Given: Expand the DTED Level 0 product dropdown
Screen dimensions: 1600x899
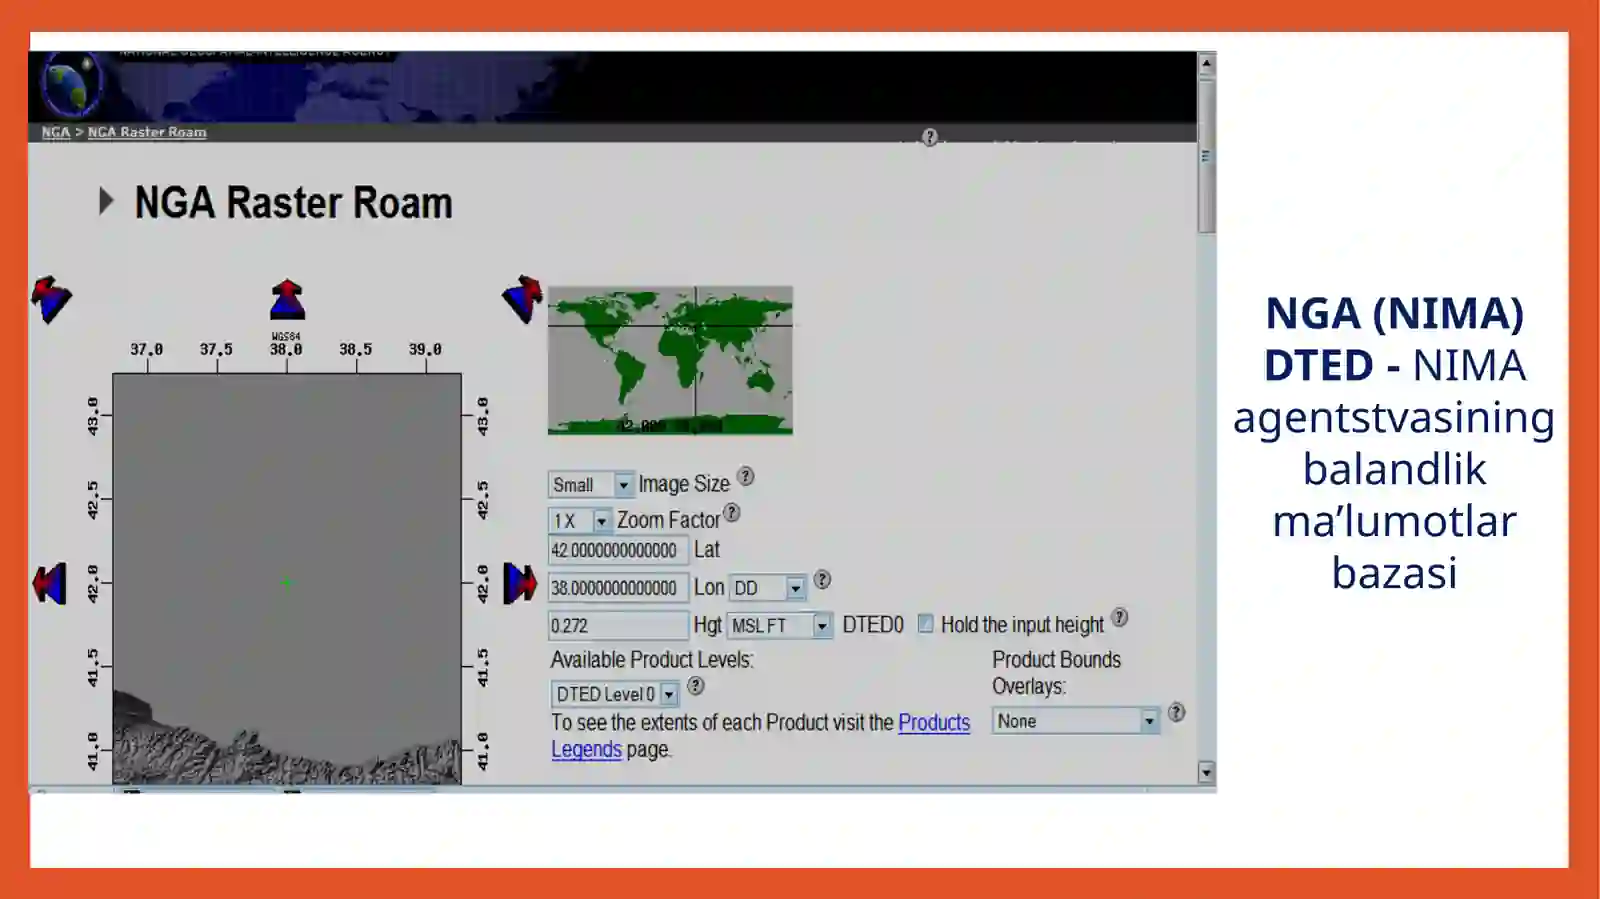Looking at the screenshot, I should 669,694.
